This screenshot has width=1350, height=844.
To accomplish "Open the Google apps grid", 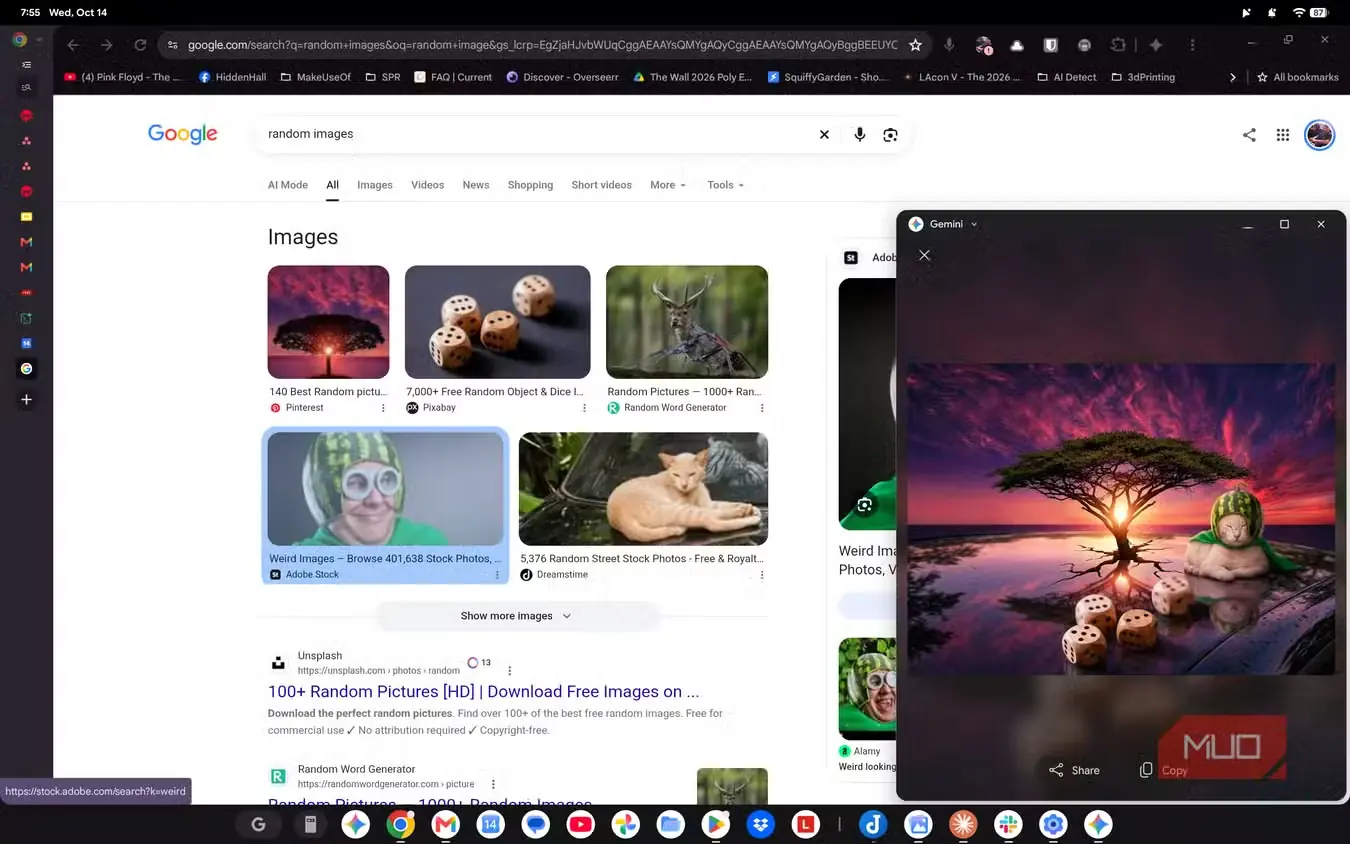I will pyautogui.click(x=1283, y=135).
